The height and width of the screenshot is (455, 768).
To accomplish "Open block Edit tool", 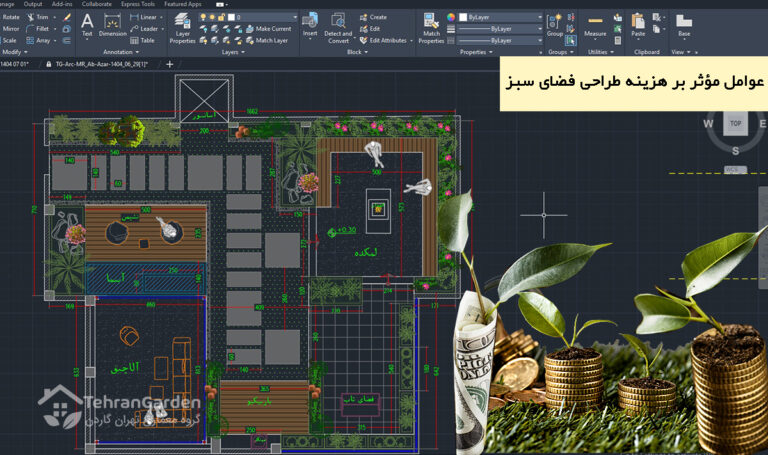I will click(x=370, y=29).
